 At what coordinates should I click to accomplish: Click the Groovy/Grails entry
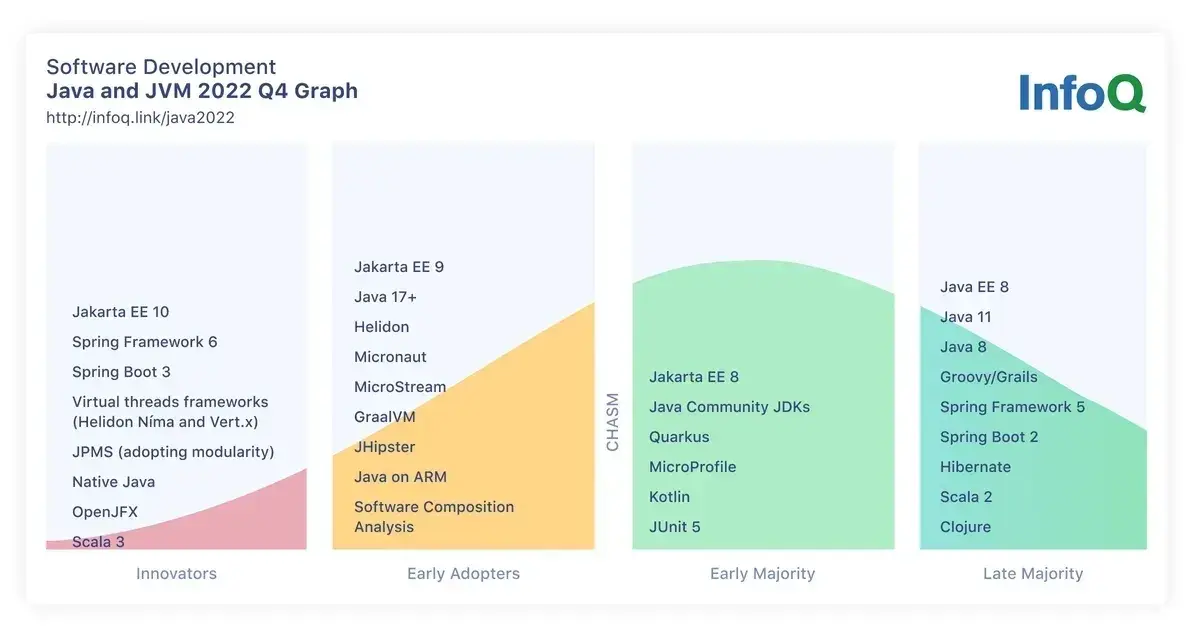point(988,377)
